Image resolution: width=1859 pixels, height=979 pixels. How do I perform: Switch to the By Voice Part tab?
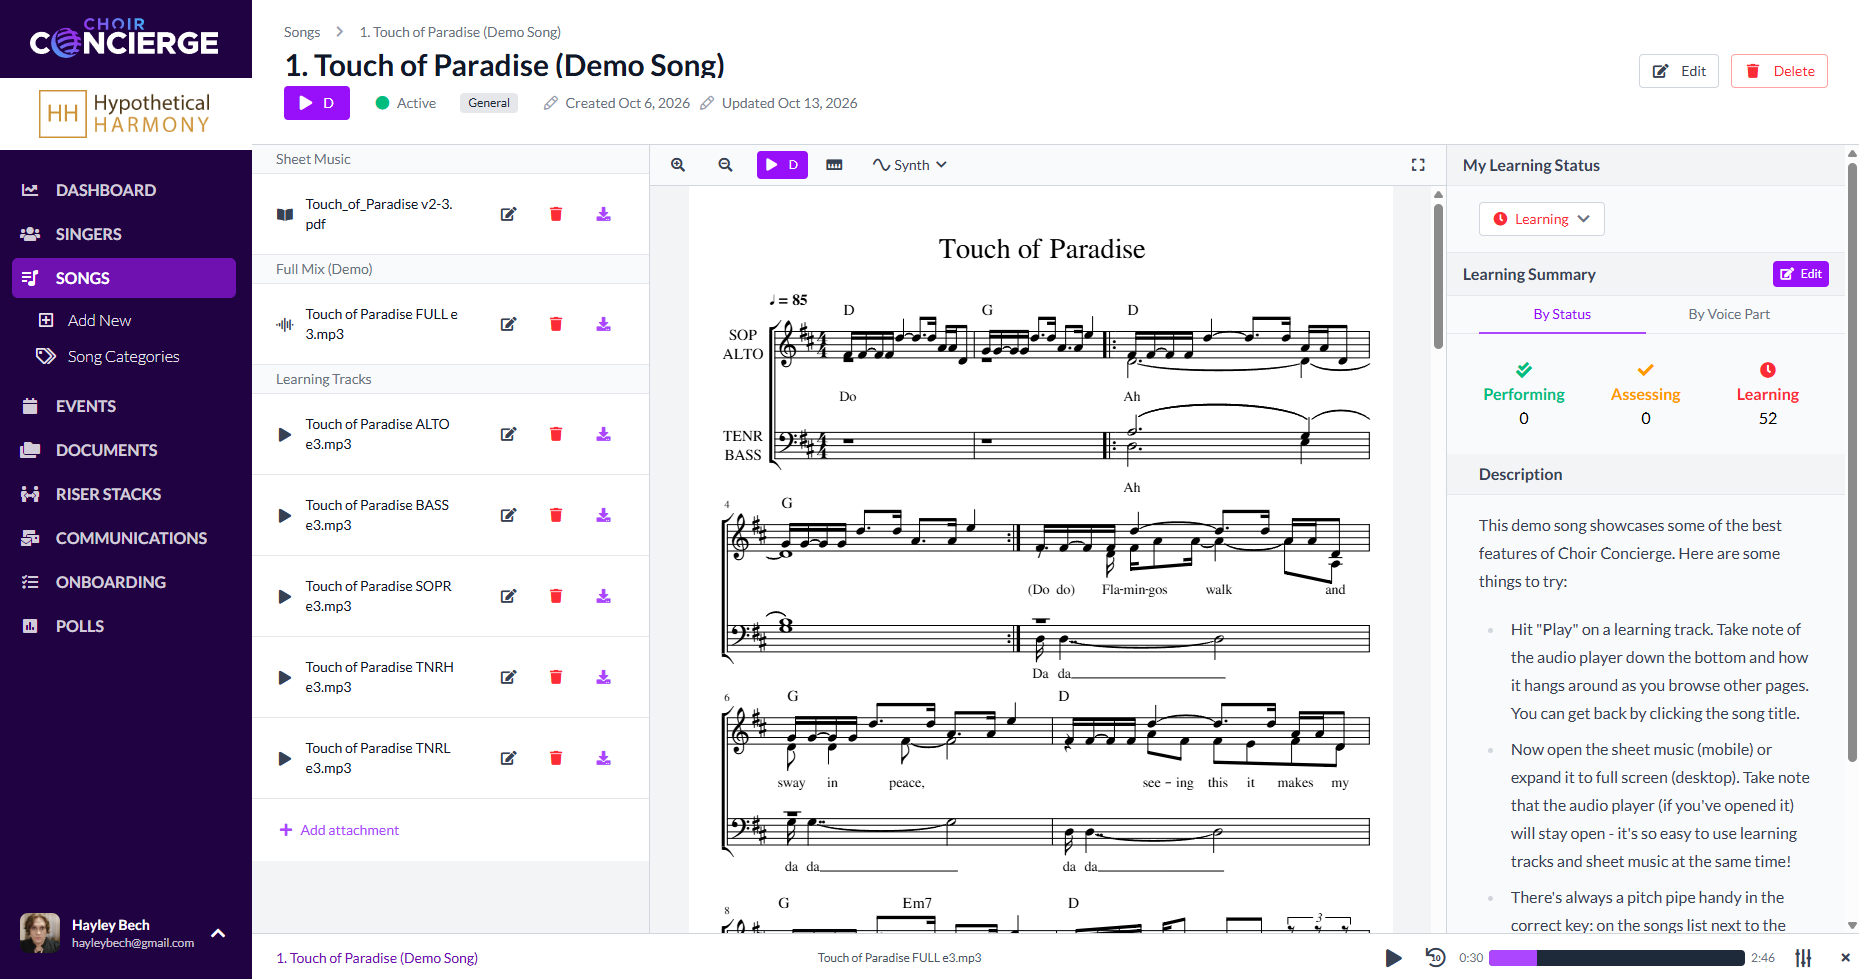click(1729, 314)
